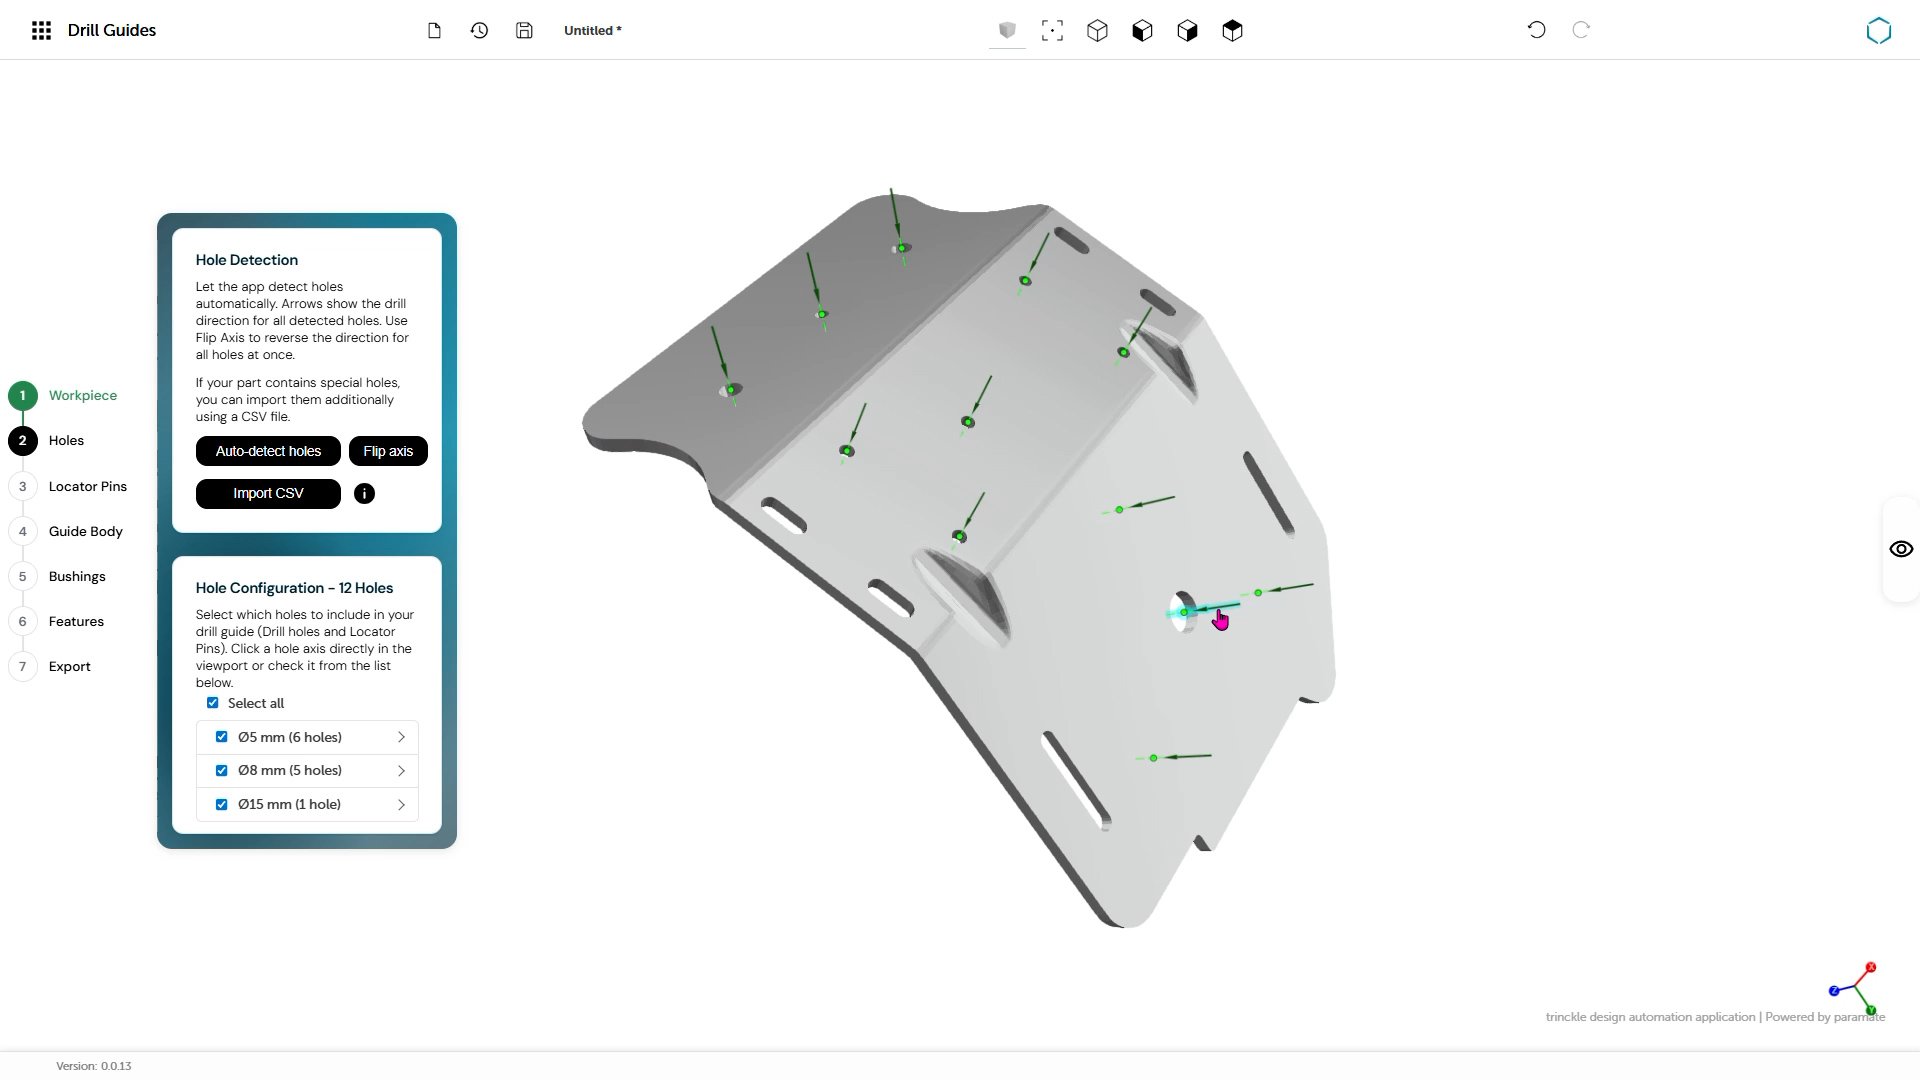The width and height of the screenshot is (1920, 1080).
Task: Click the trinckle hexagon logo icon
Action: [1879, 31]
